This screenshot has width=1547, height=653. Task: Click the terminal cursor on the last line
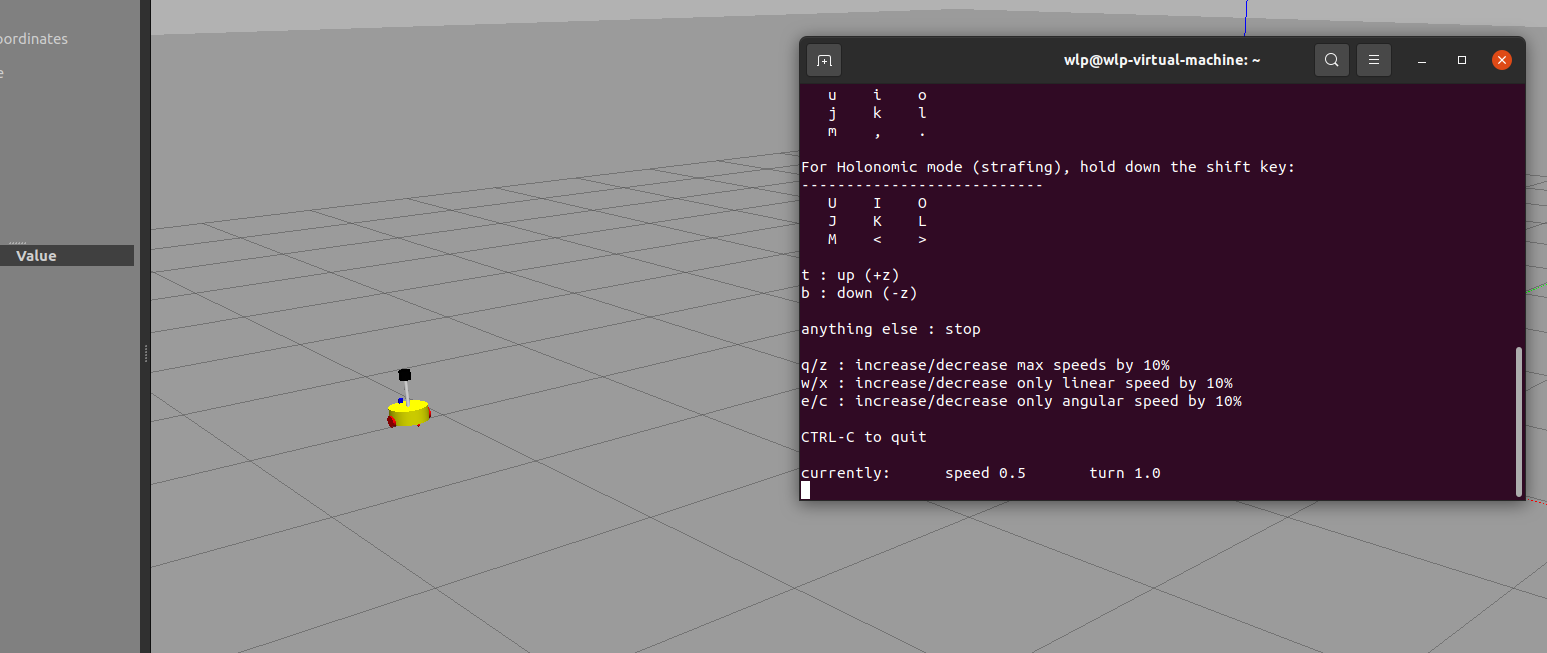click(x=806, y=490)
